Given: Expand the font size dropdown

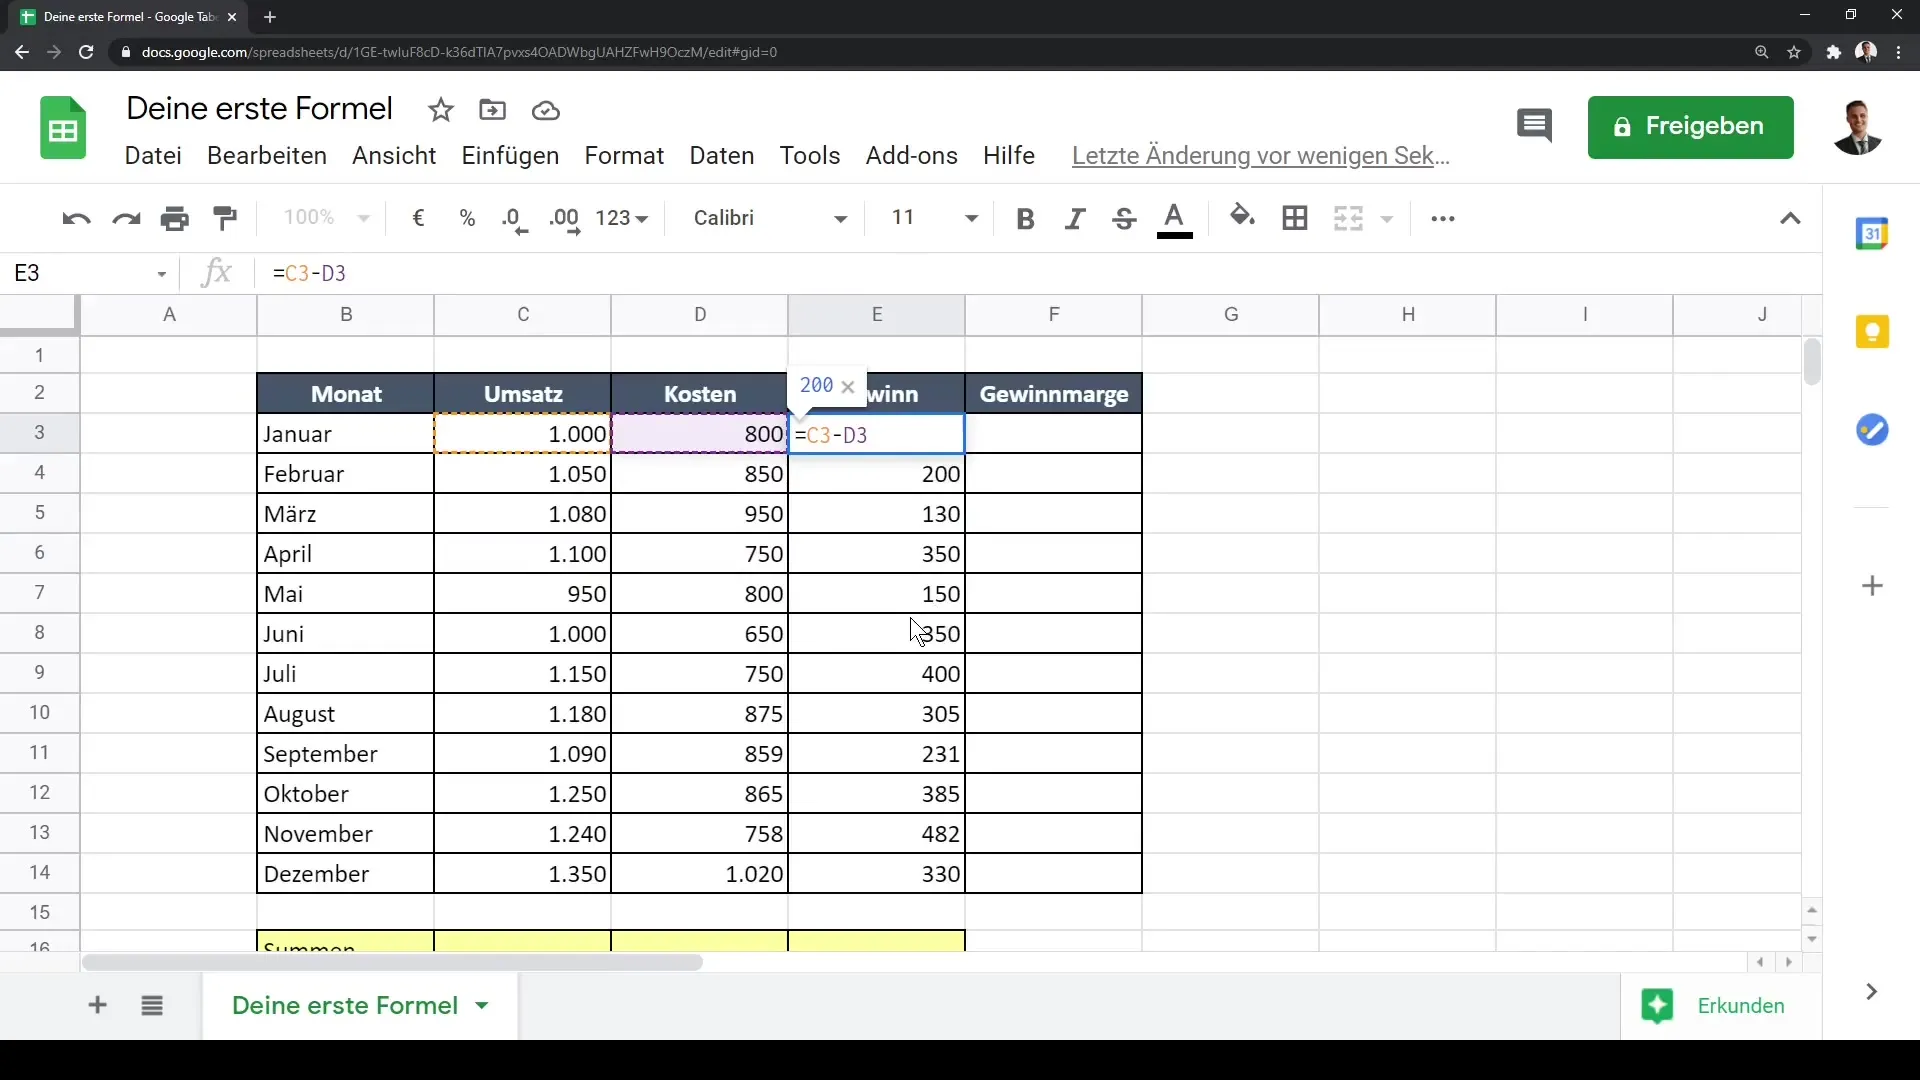Looking at the screenshot, I should 971,218.
